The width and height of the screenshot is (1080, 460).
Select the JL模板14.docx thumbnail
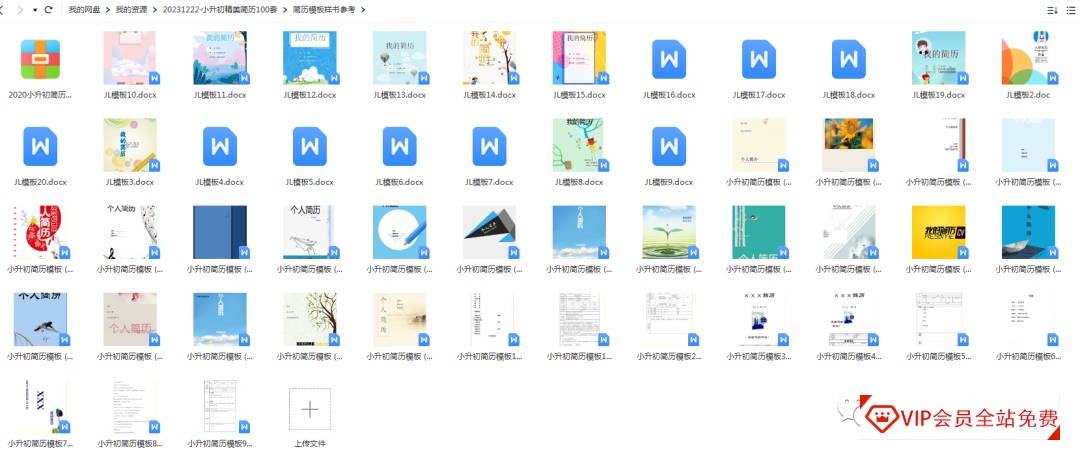tap(489, 58)
